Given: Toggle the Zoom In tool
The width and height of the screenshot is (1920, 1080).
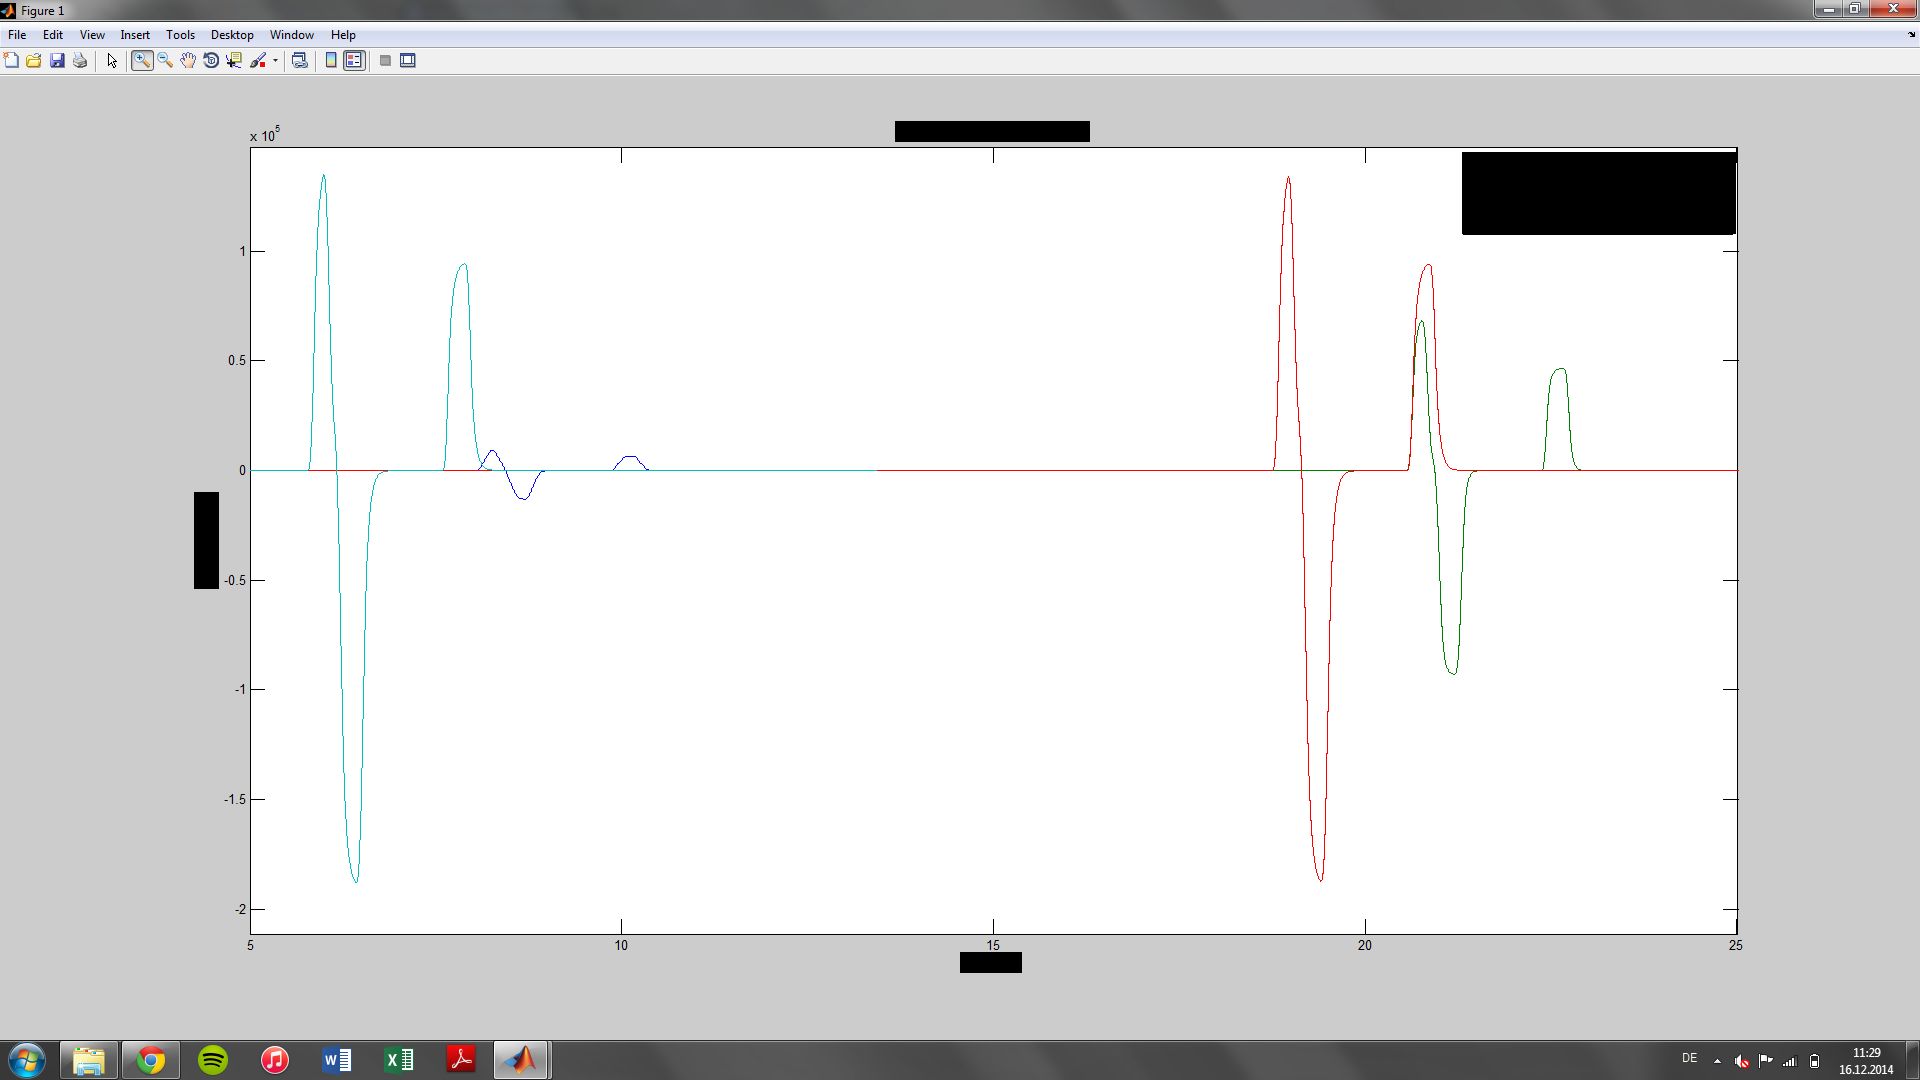Looking at the screenshot, I should pos(142,61).
